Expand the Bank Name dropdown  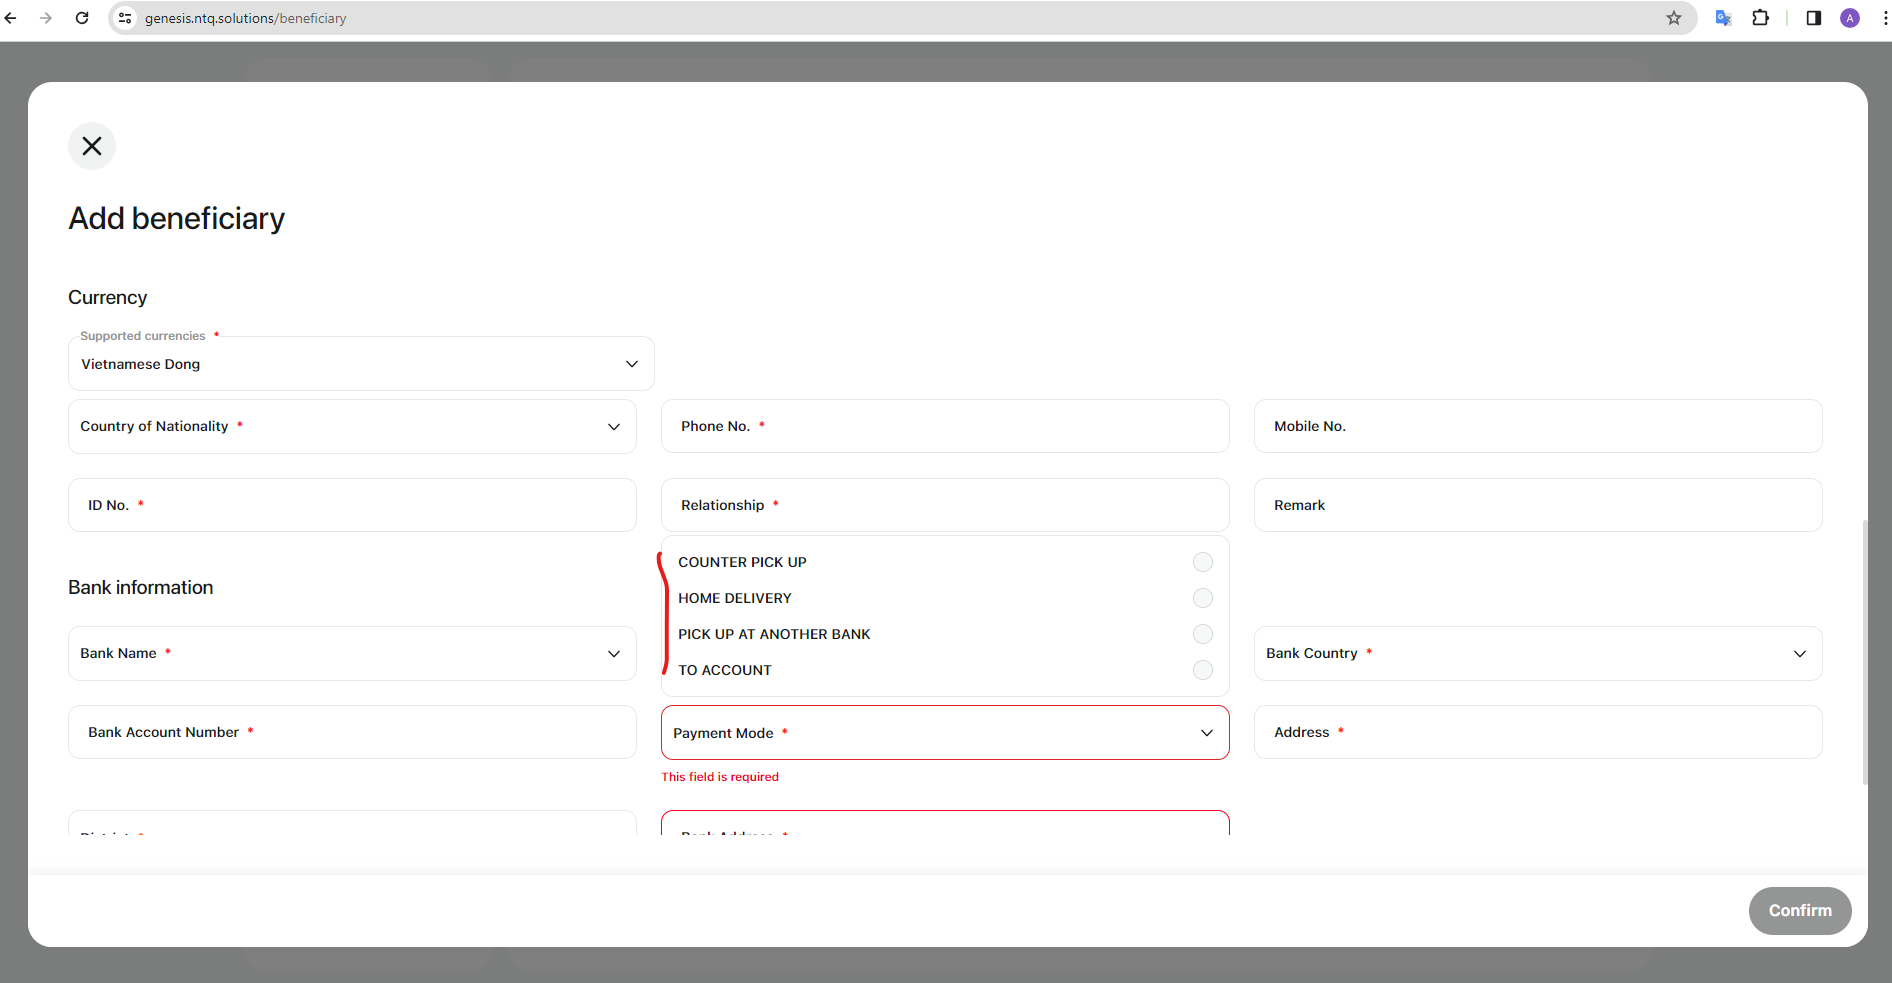[352, 654]
